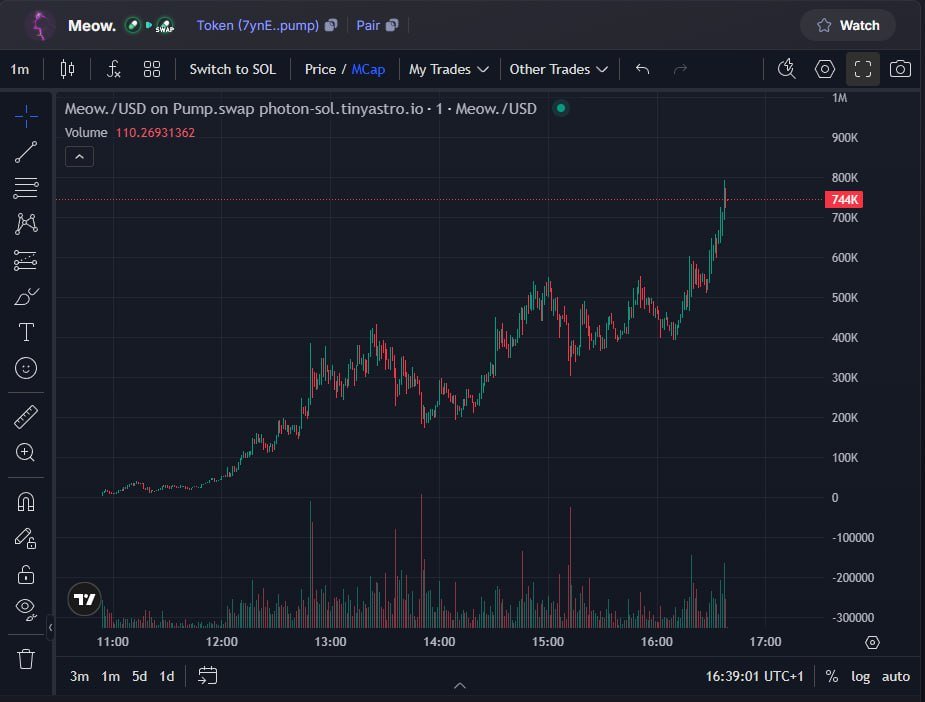Open the indicators fx menu

[x=113, y=69]
